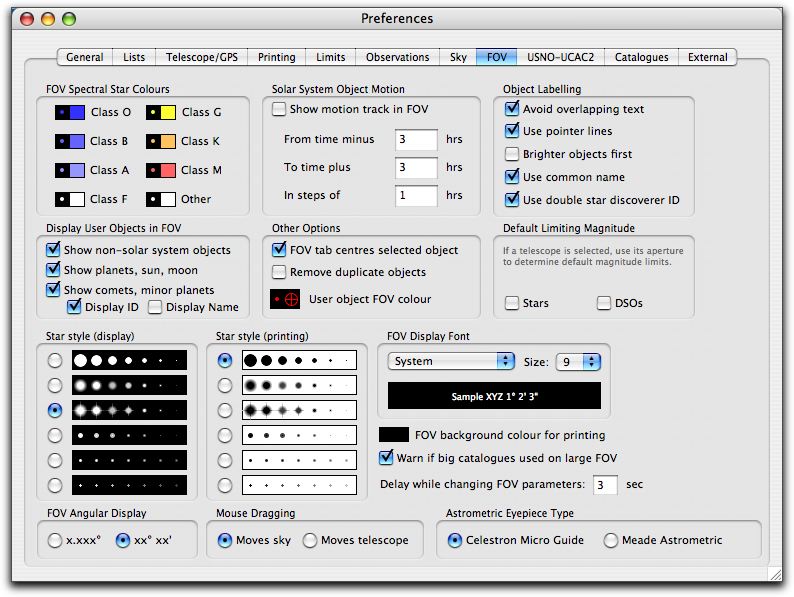Select x.xxx° angular display format
Screen dimensions: 794x597
click(54, 540)
